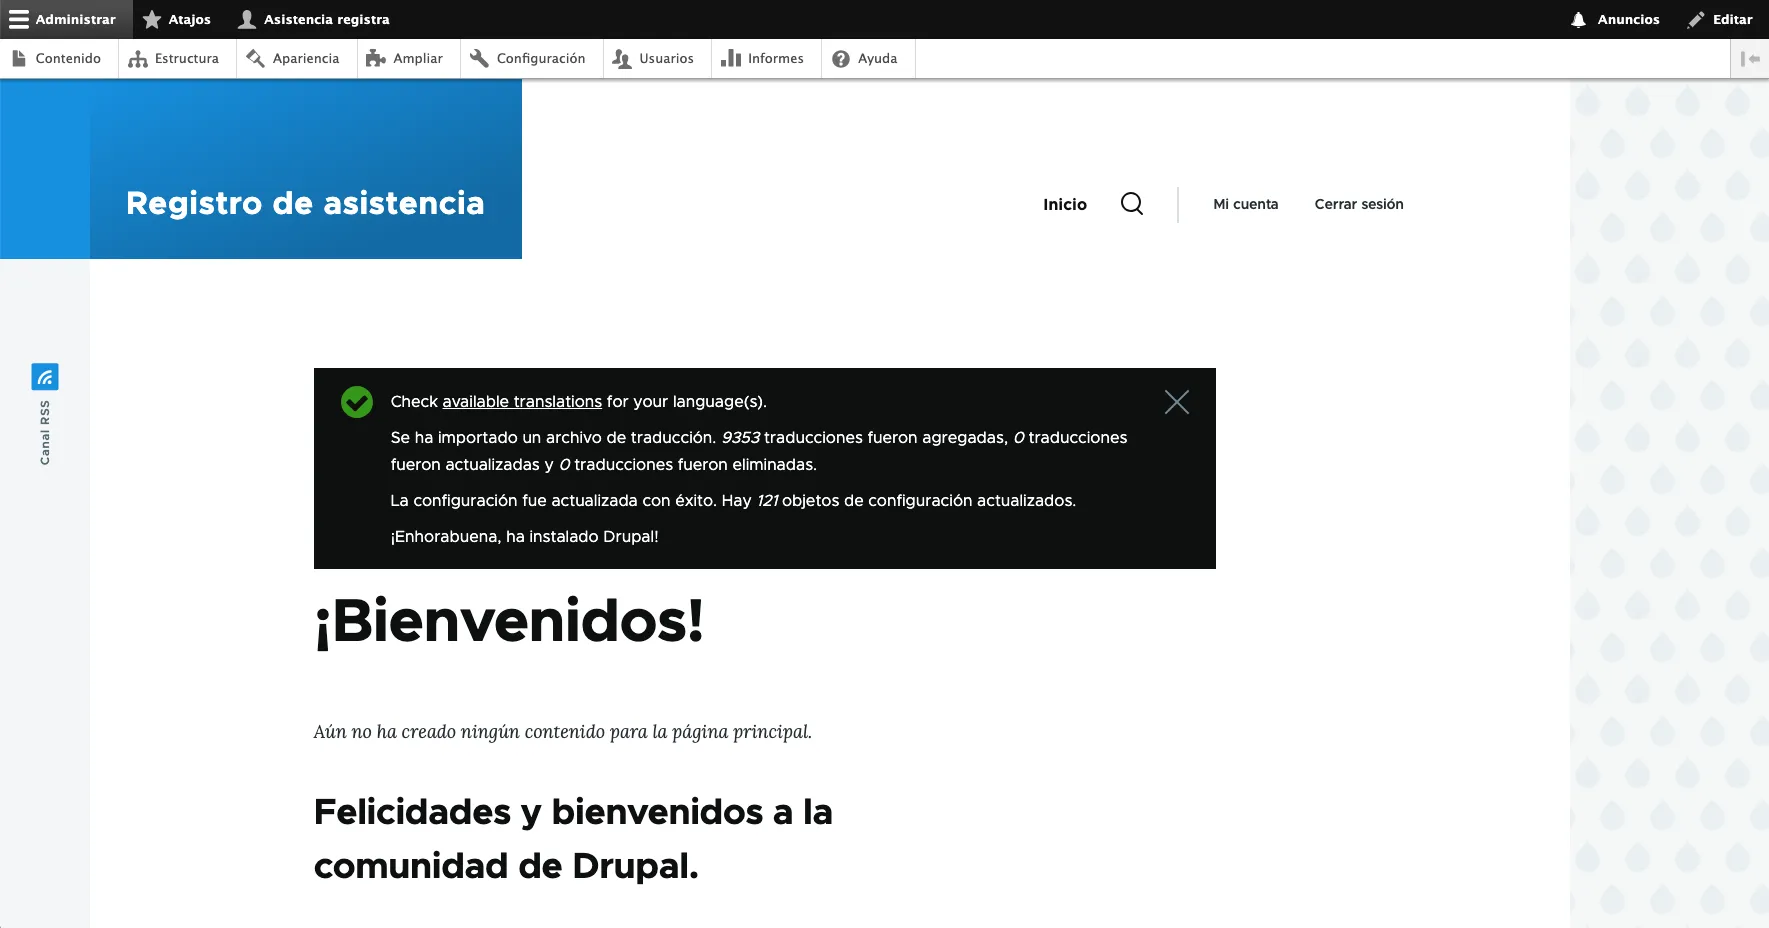Click the Registro de asistencia site title
The image size is (1769, 928).
[305, 203]
